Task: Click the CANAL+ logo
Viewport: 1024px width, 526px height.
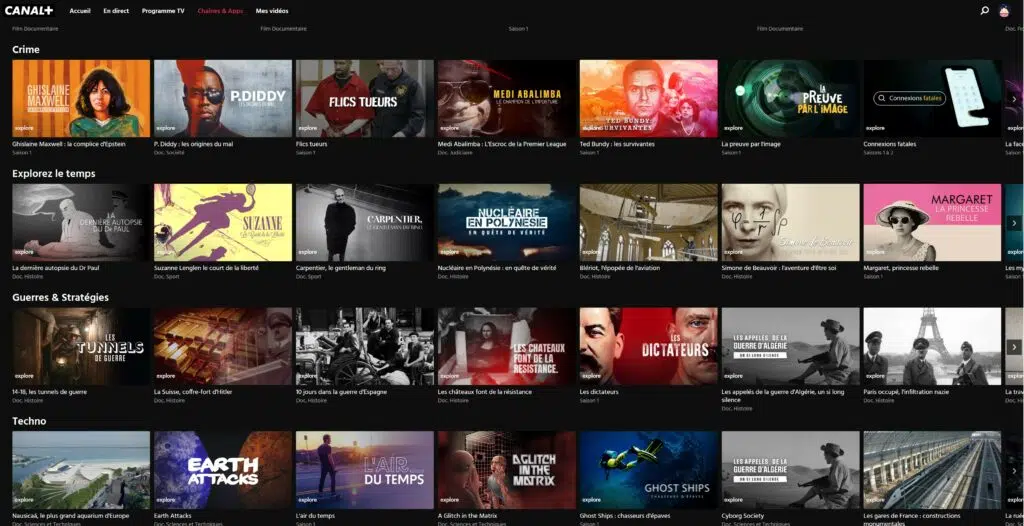Action: tap(29, 10)
